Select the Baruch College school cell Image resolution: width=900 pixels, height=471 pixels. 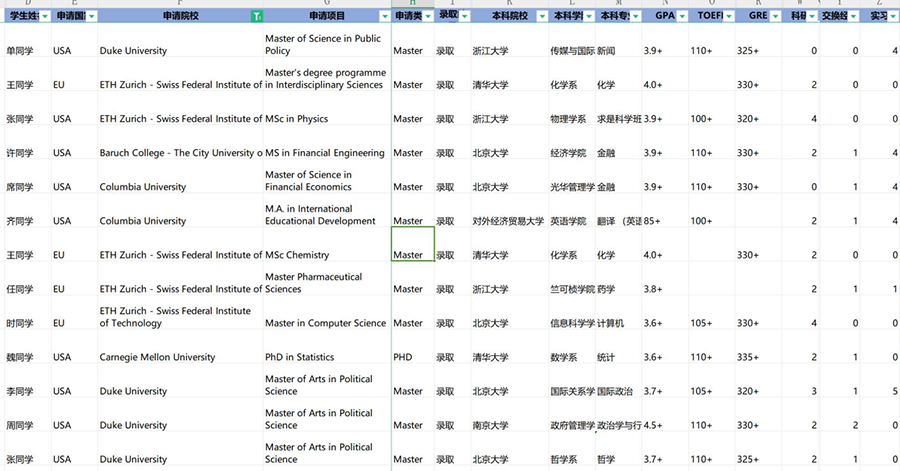pos(180,153)
